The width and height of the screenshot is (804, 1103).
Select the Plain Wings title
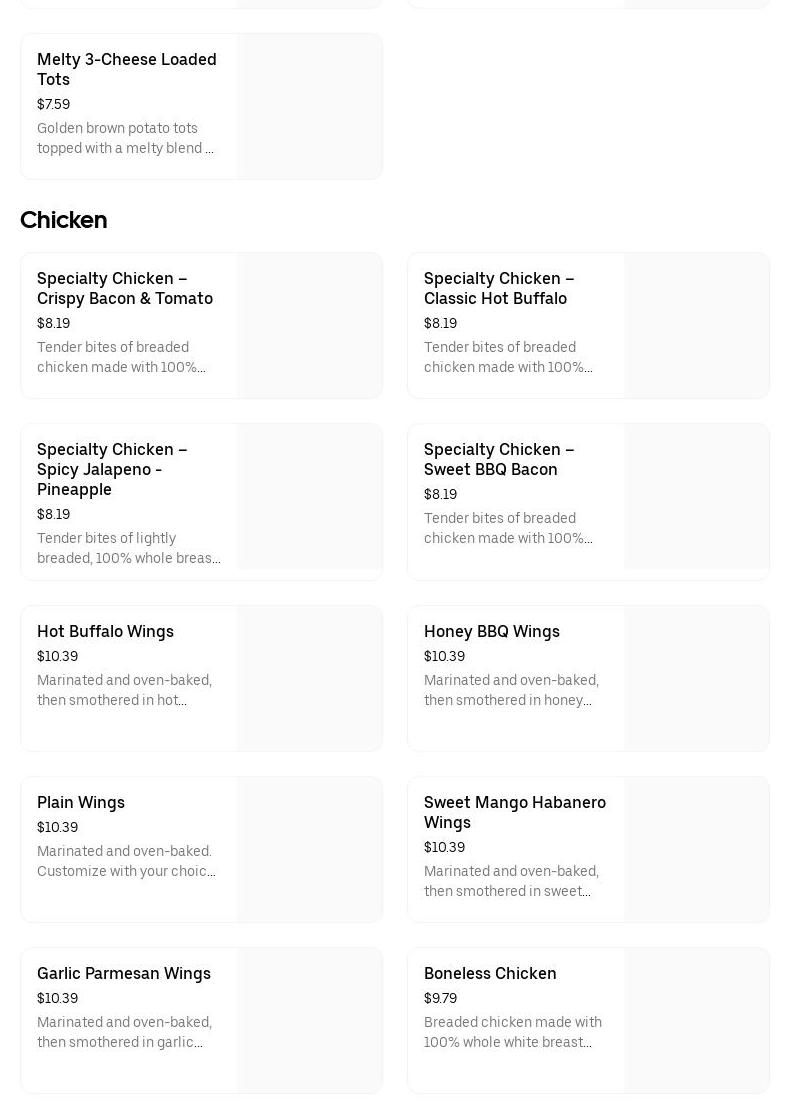(x=81, y=802)
